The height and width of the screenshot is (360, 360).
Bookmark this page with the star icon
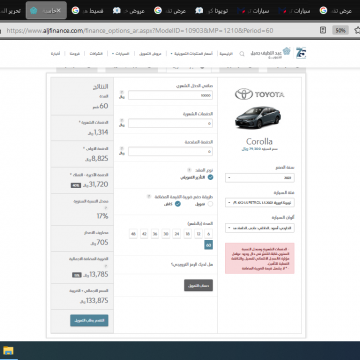357,30
